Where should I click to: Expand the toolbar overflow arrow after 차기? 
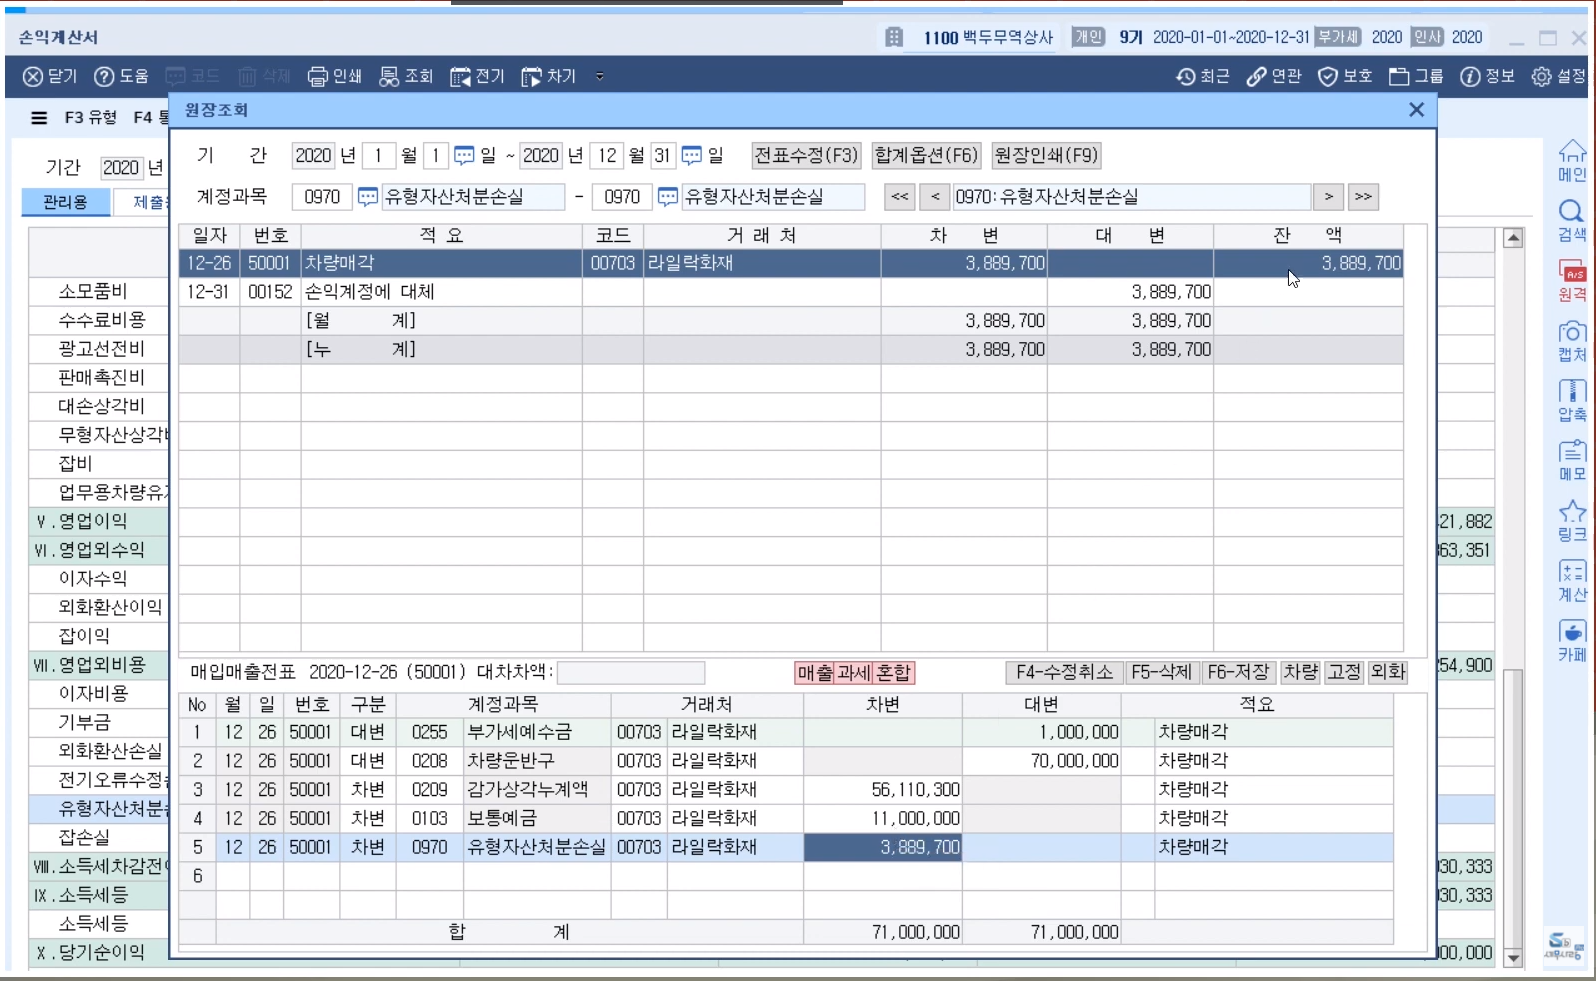599,77
